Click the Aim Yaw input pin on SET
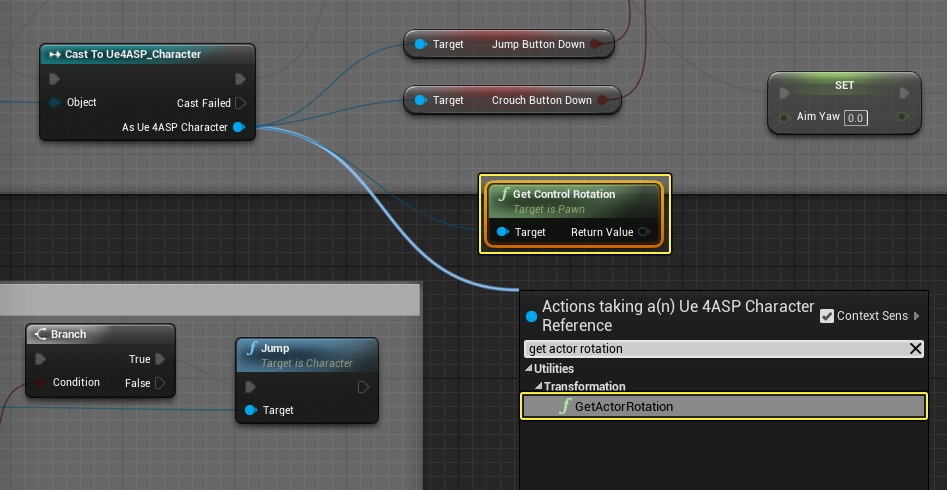The image size is (947, 490). coord(785,117)
